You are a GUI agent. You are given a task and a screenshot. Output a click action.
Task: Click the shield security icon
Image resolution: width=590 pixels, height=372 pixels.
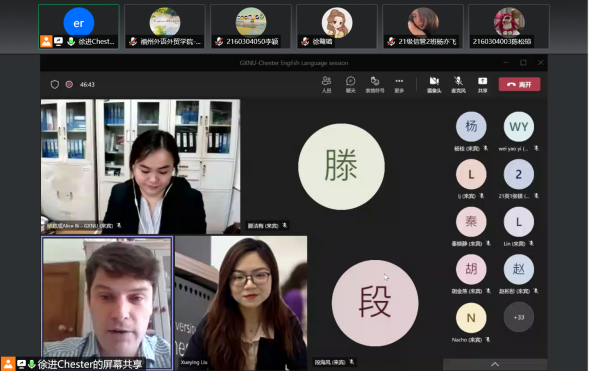(x=55, y=84)
